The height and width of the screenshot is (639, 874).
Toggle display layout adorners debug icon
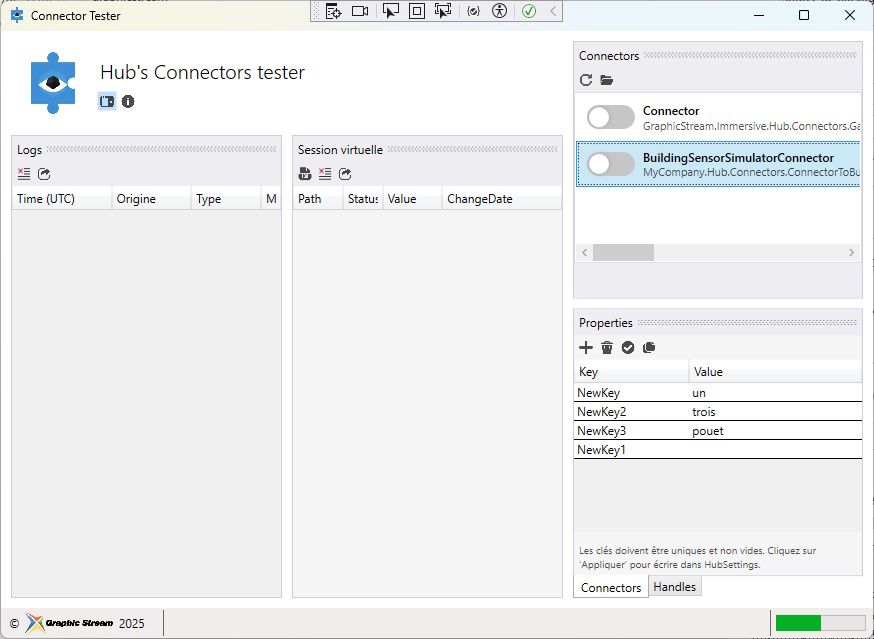tap(417, 11)
